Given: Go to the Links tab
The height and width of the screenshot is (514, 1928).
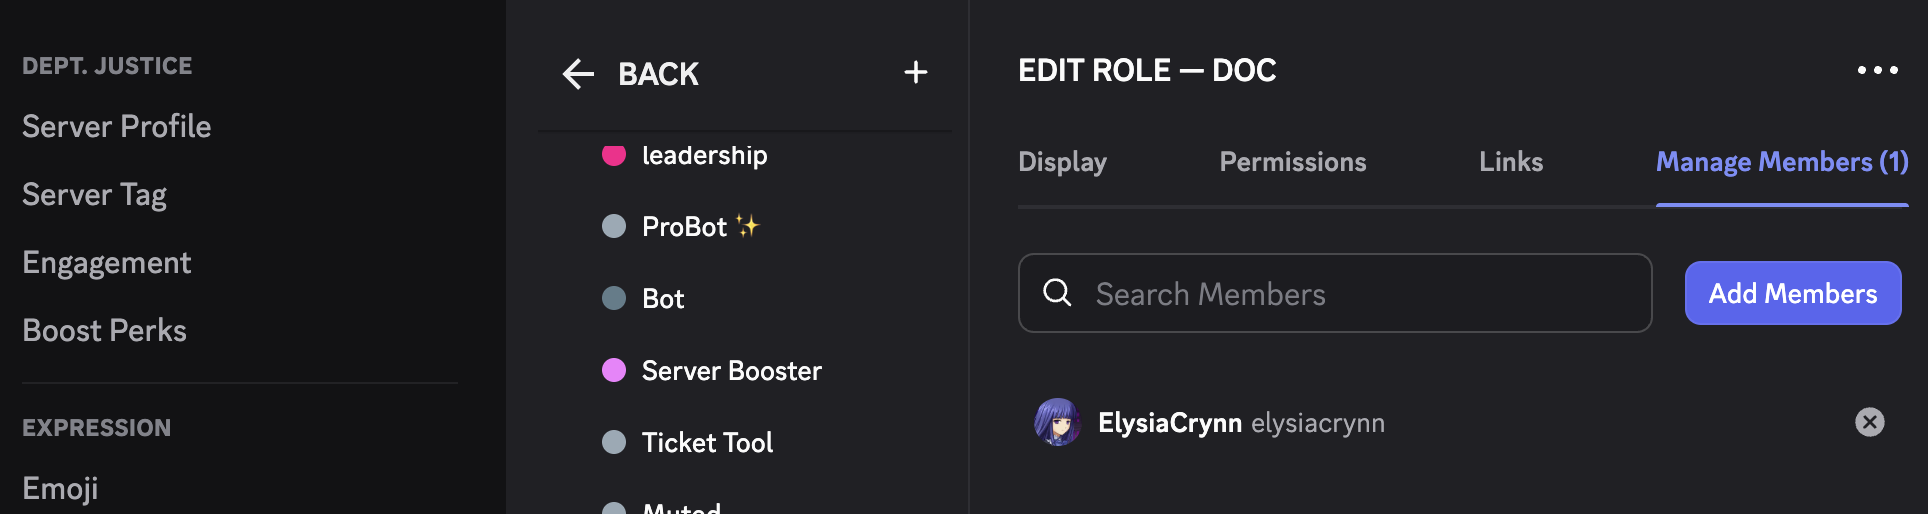Looking at the screenshot, I should [x=1510, y=162].
